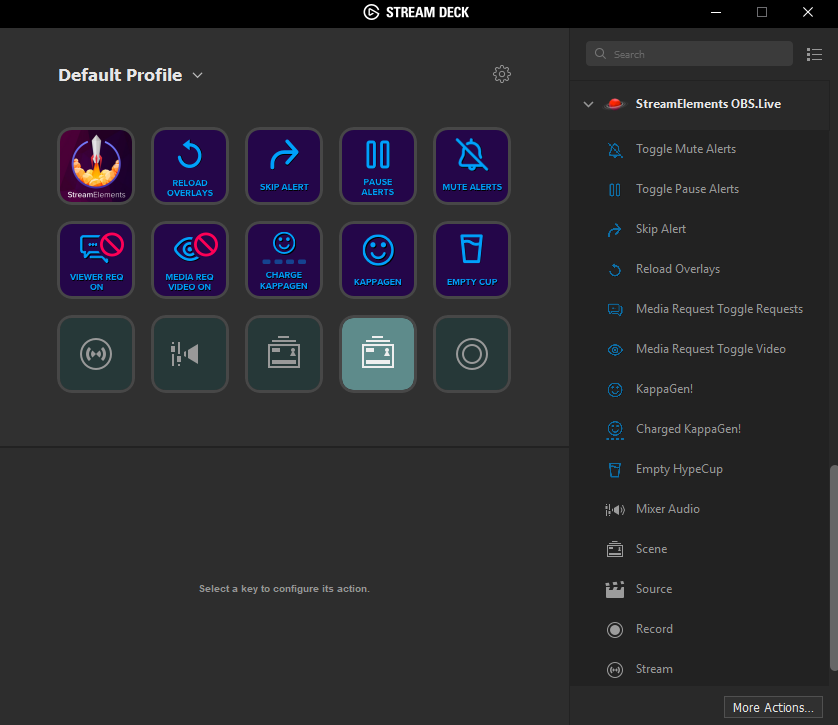Choose Media Request Toggle Requests action
Screen dimensions: 838x725
[700, 309]
